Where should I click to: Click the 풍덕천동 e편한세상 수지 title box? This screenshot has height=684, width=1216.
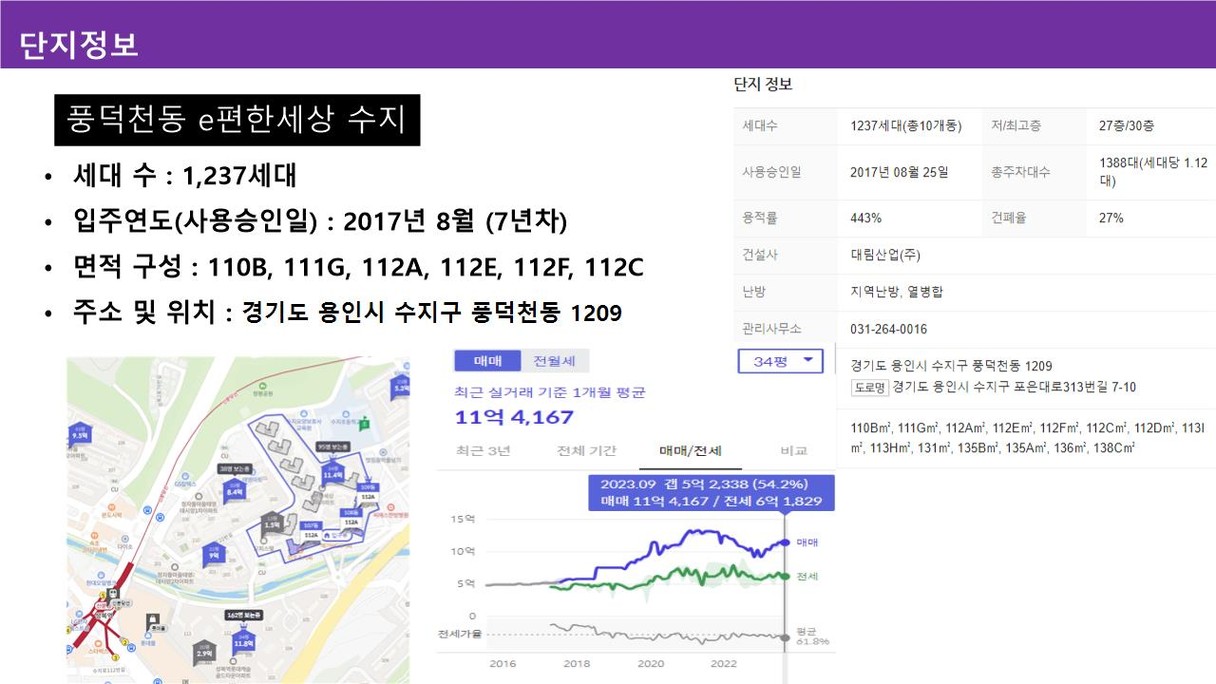(237, 120)
